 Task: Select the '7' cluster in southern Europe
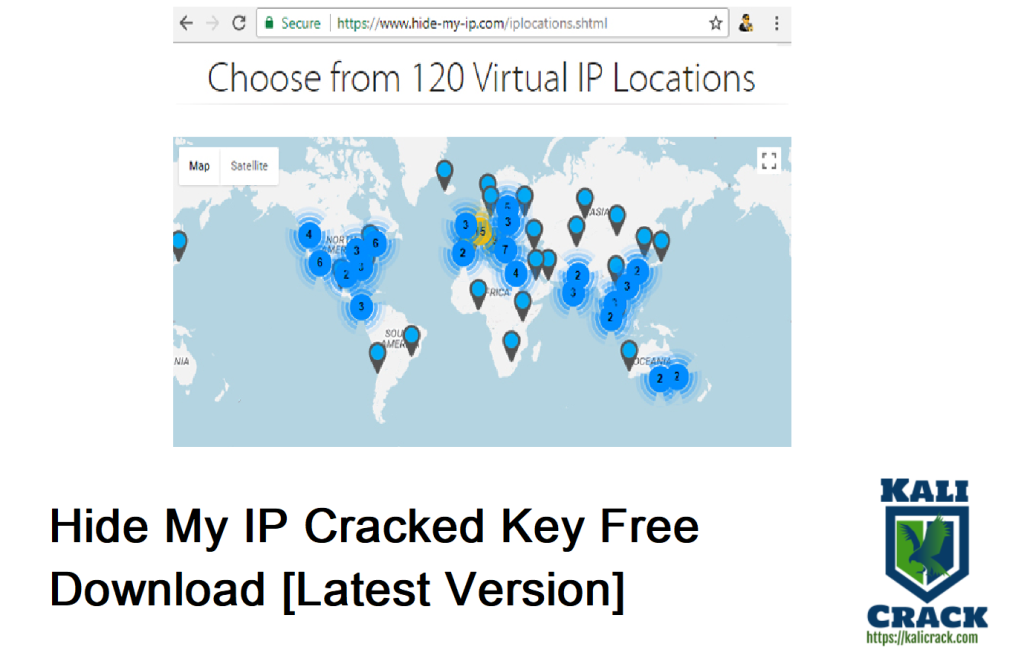505,250
